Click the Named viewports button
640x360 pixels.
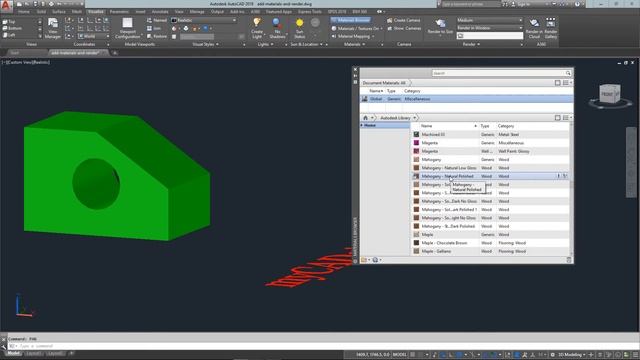[x=157, y=20]
